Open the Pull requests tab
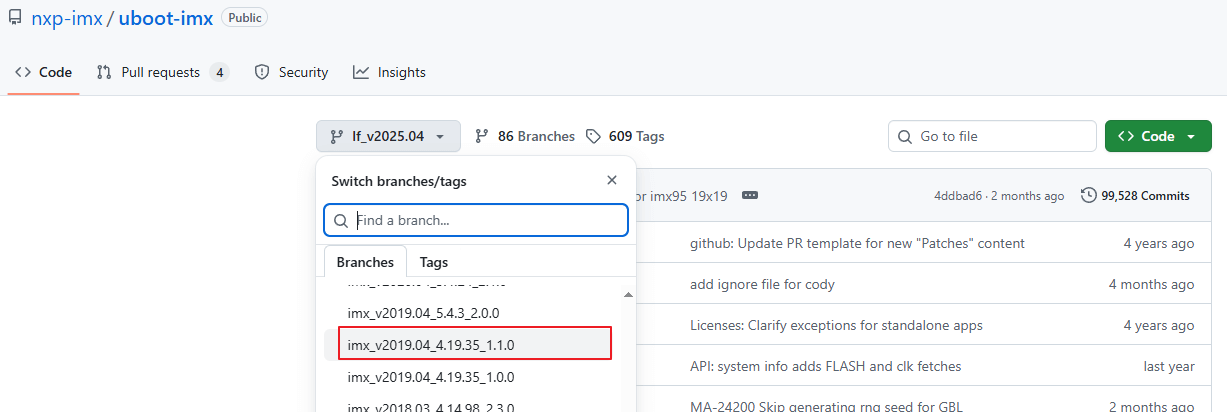Screen dimensions: 1227x412 pos(162,72)
